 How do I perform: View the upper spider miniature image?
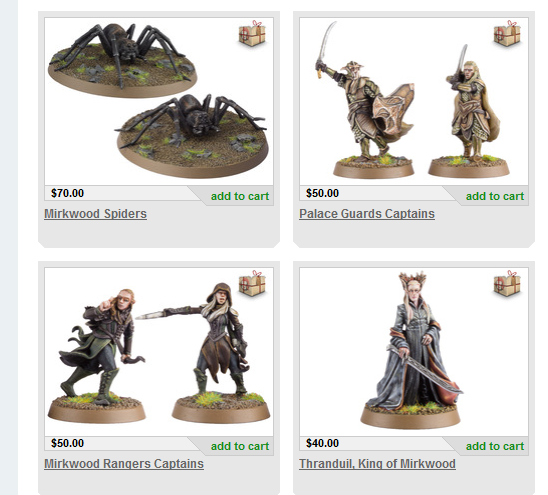point(122,59)
